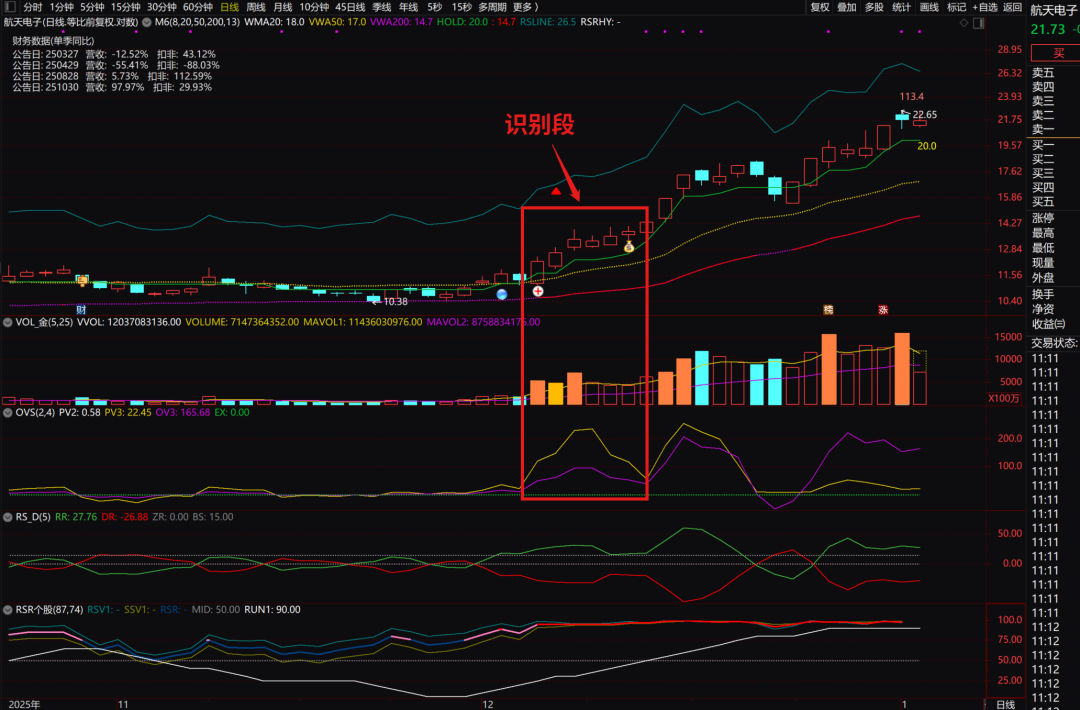Click the 航天电子 stock name header
Screen dimensions: 1080x710
pyautogui.click(x=1054, y=10)
